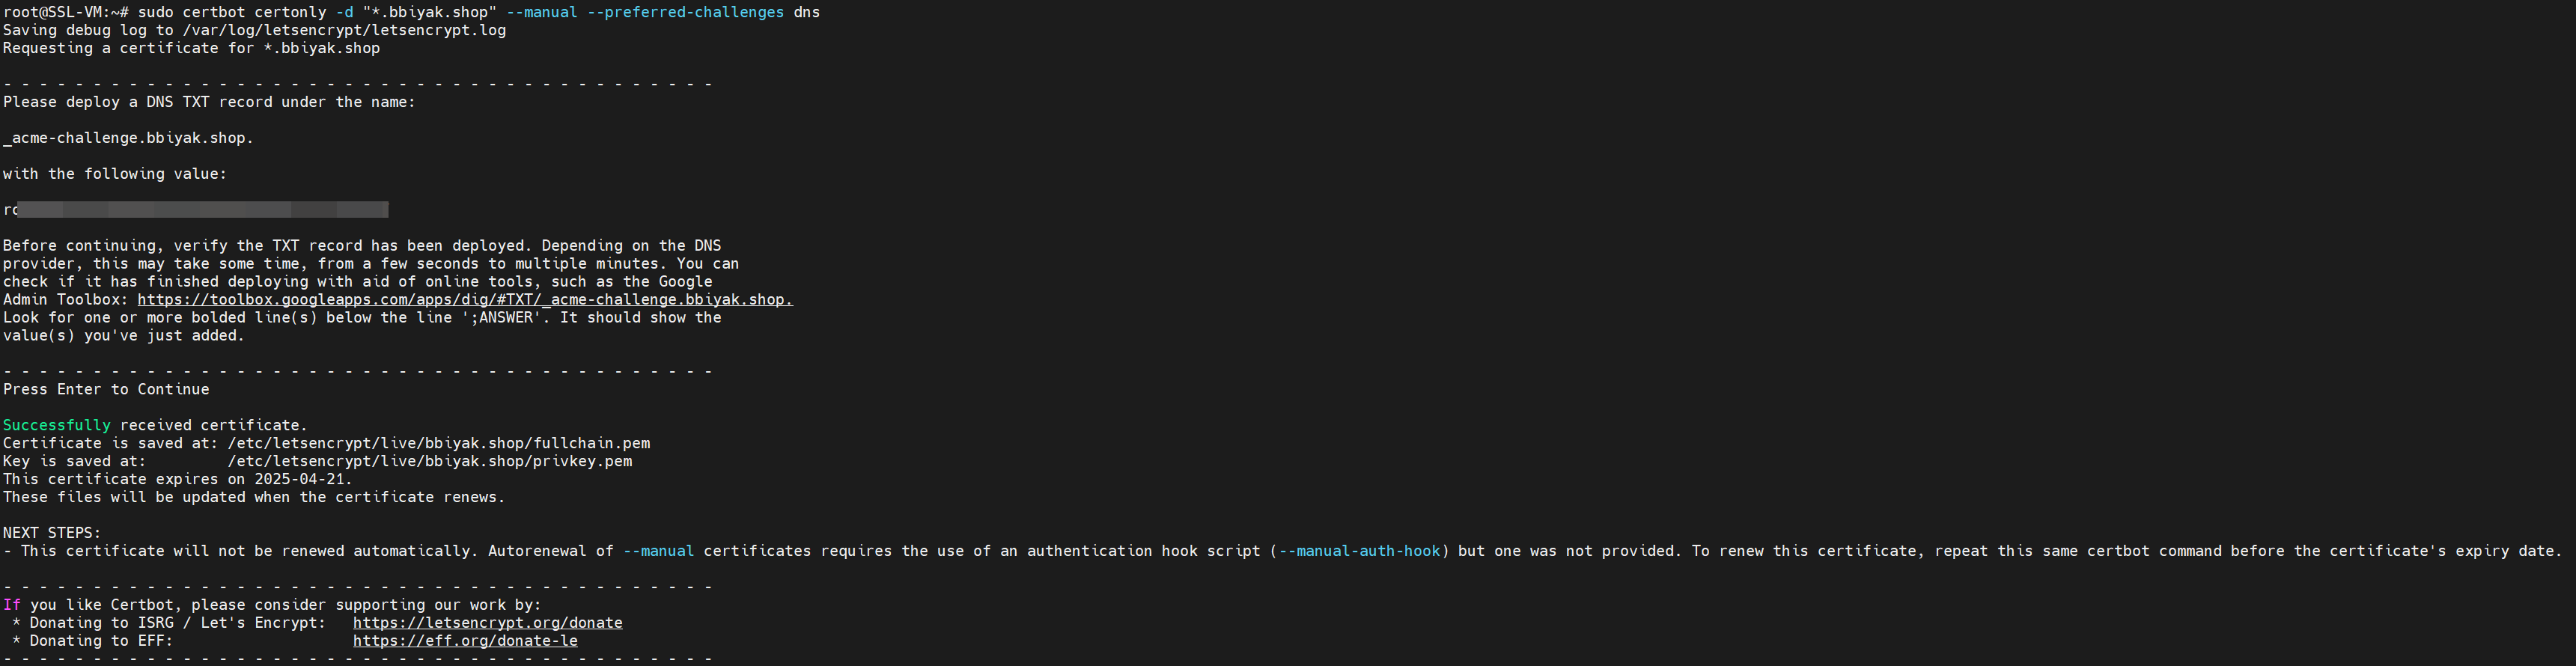Click the "check if it has finished deploying" line

pos(358,282)
